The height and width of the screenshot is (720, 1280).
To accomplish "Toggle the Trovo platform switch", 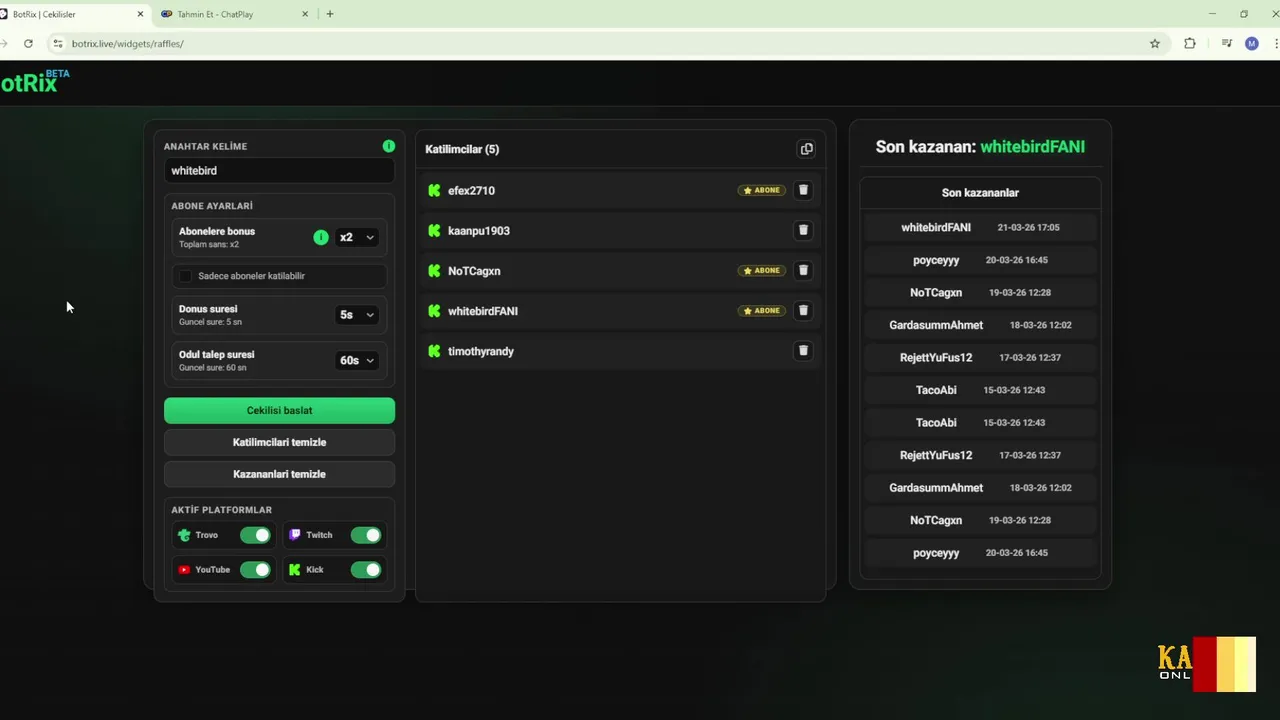I will [x=255, y=535].
